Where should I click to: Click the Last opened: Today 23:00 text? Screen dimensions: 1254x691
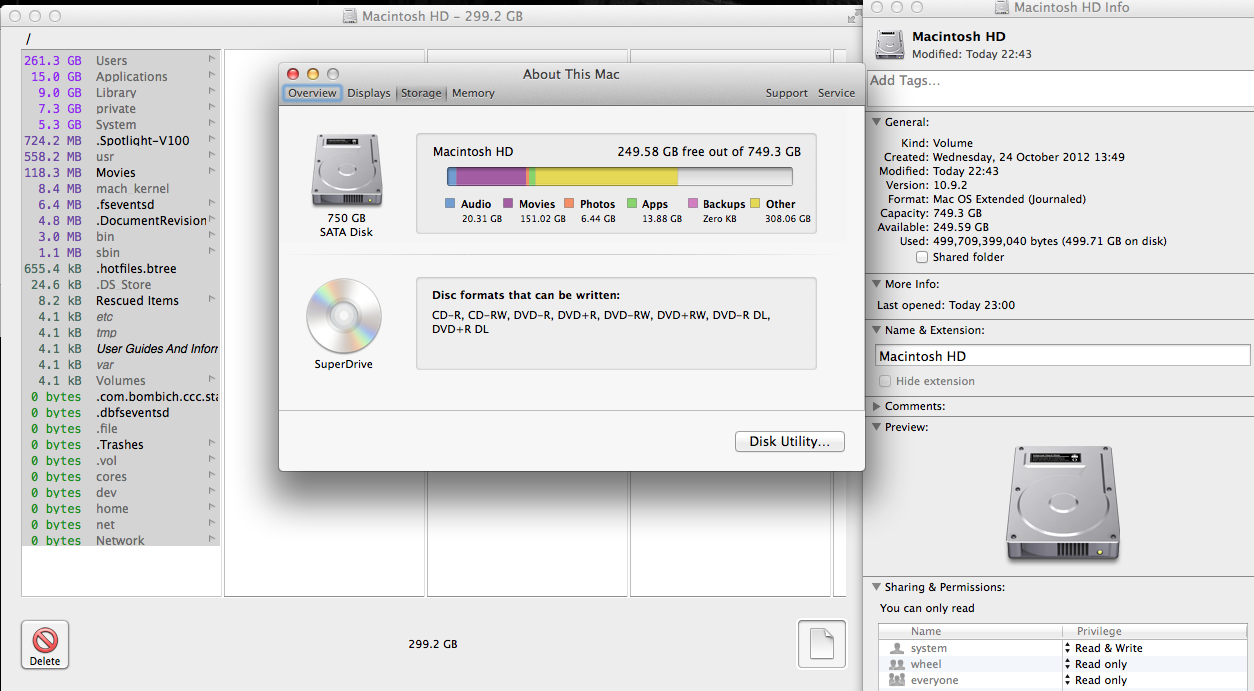[946, 305]
